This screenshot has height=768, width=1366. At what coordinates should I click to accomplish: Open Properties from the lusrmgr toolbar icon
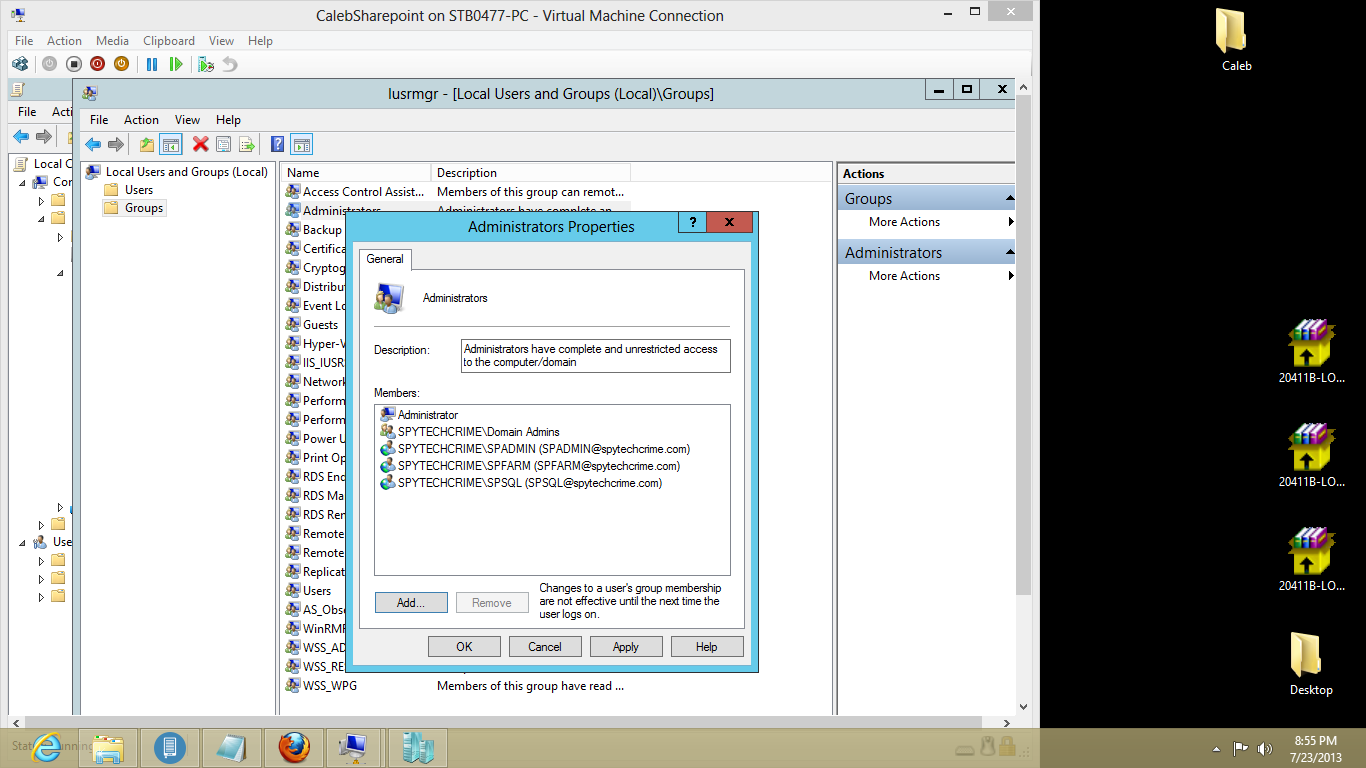223,144
